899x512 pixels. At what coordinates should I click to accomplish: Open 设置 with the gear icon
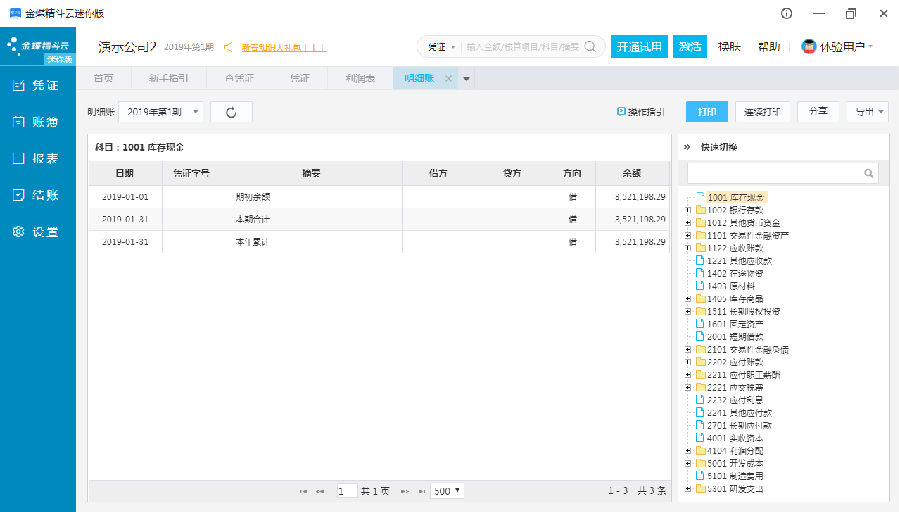36,232
